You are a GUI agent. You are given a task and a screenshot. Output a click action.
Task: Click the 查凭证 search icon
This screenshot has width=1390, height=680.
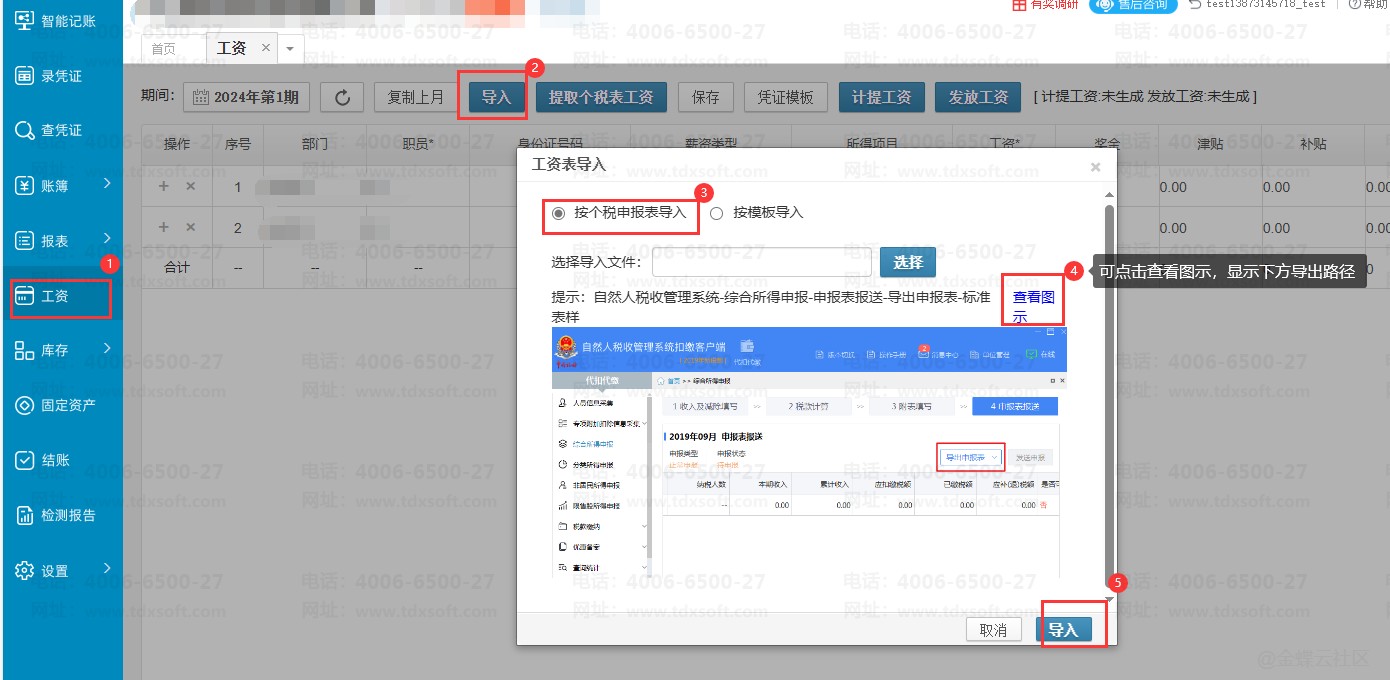[x=25, y=131]
